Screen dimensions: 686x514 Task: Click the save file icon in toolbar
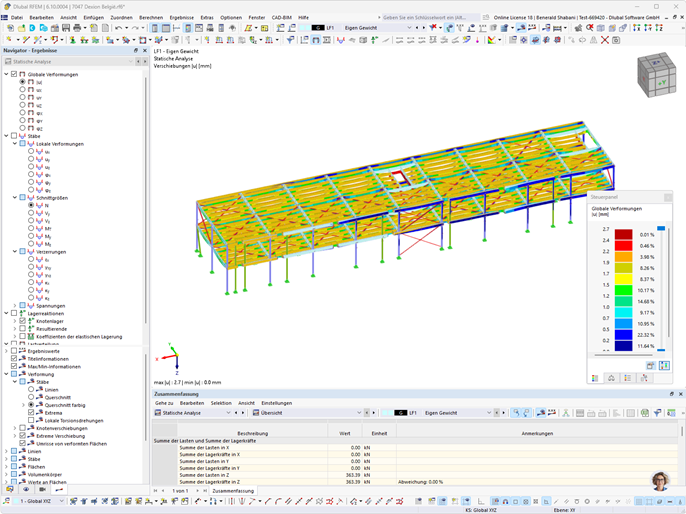(66, 28)
